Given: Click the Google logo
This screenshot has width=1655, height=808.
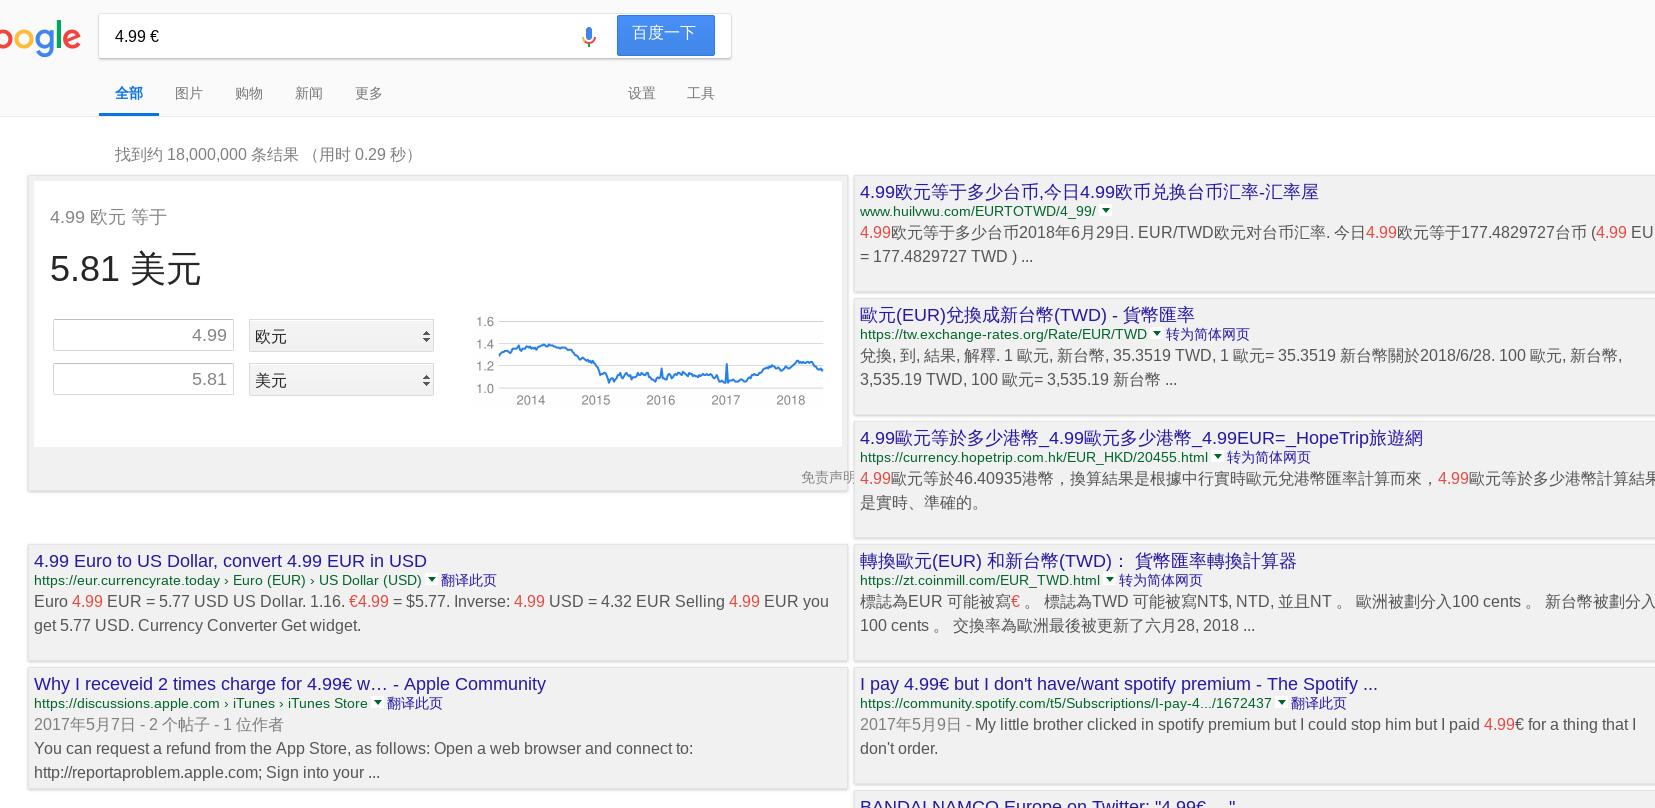Looking at the screenshot, I should tap(40, 38).
